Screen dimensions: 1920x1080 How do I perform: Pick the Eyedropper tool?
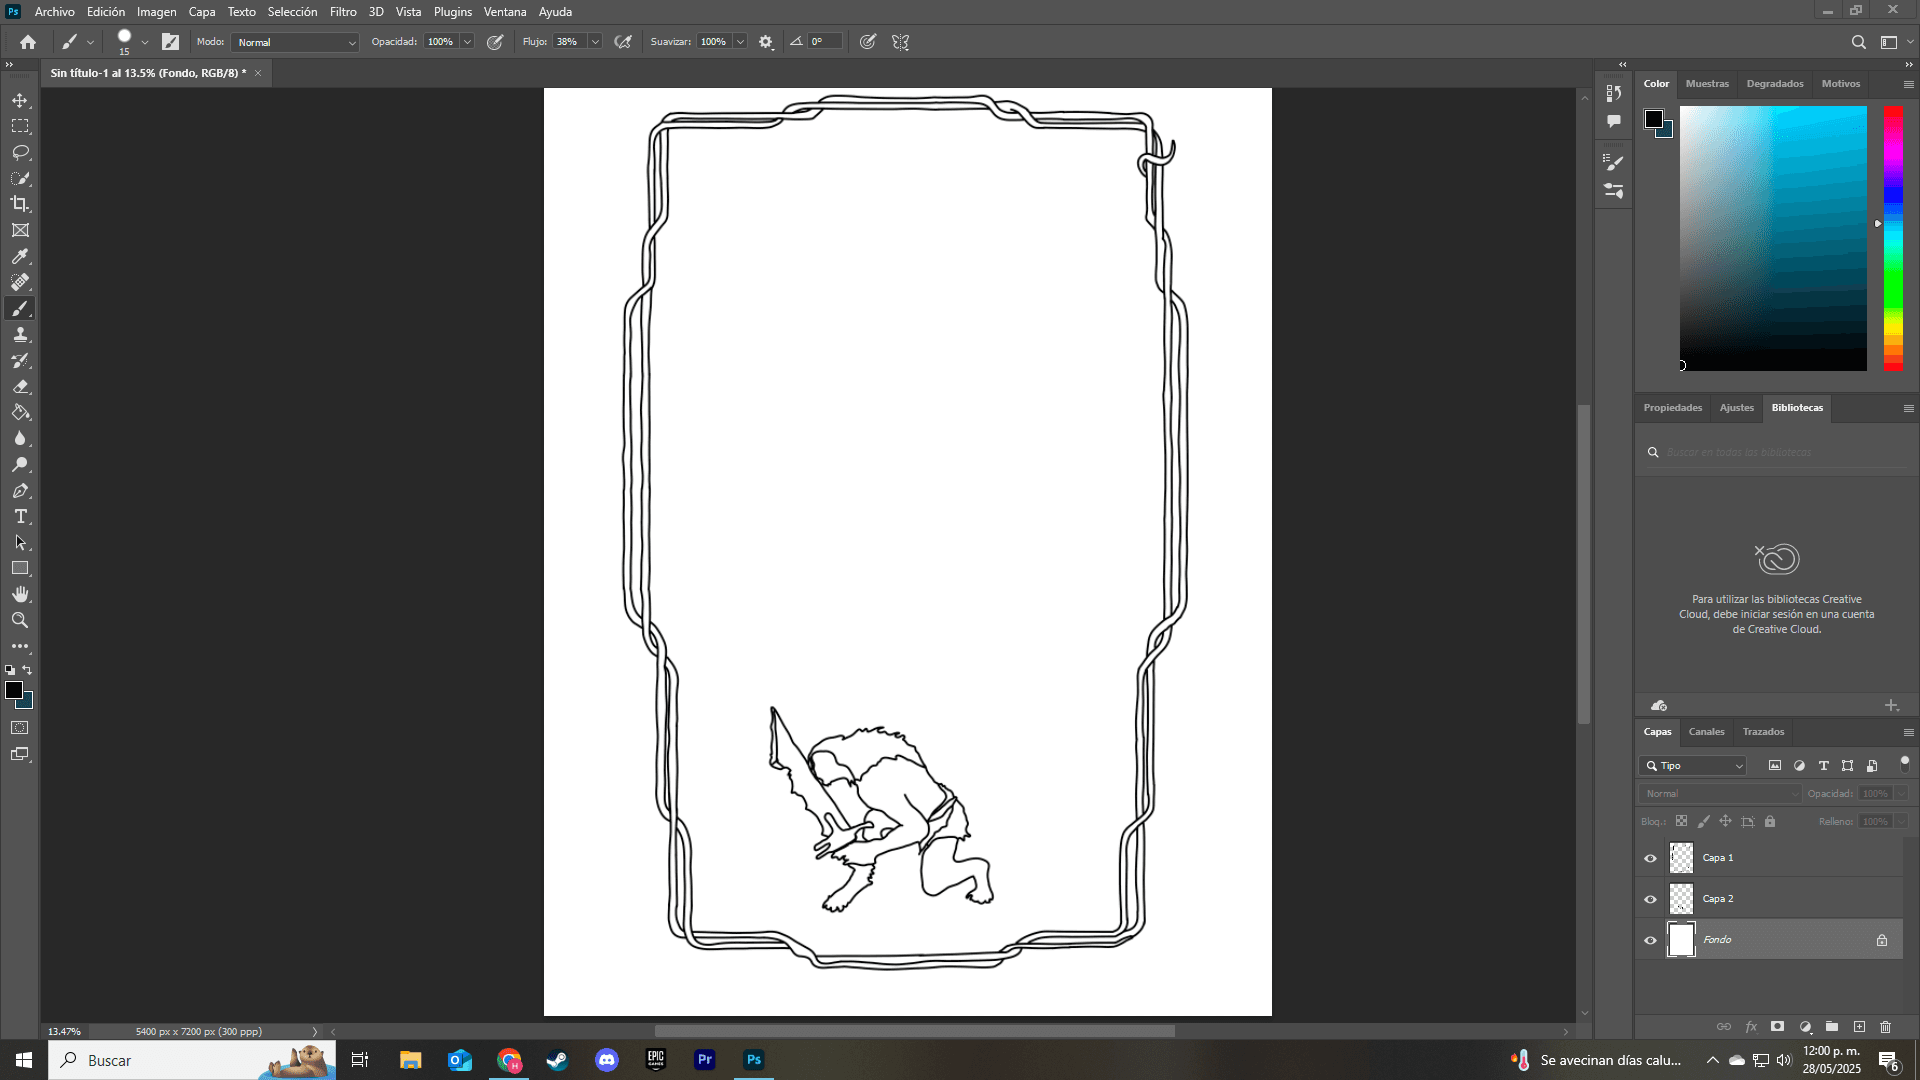[x=20, y=257]
